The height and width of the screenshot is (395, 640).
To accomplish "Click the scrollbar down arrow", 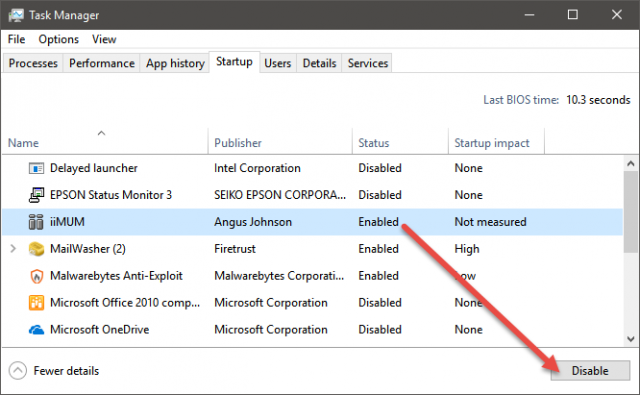I will 631,339.
